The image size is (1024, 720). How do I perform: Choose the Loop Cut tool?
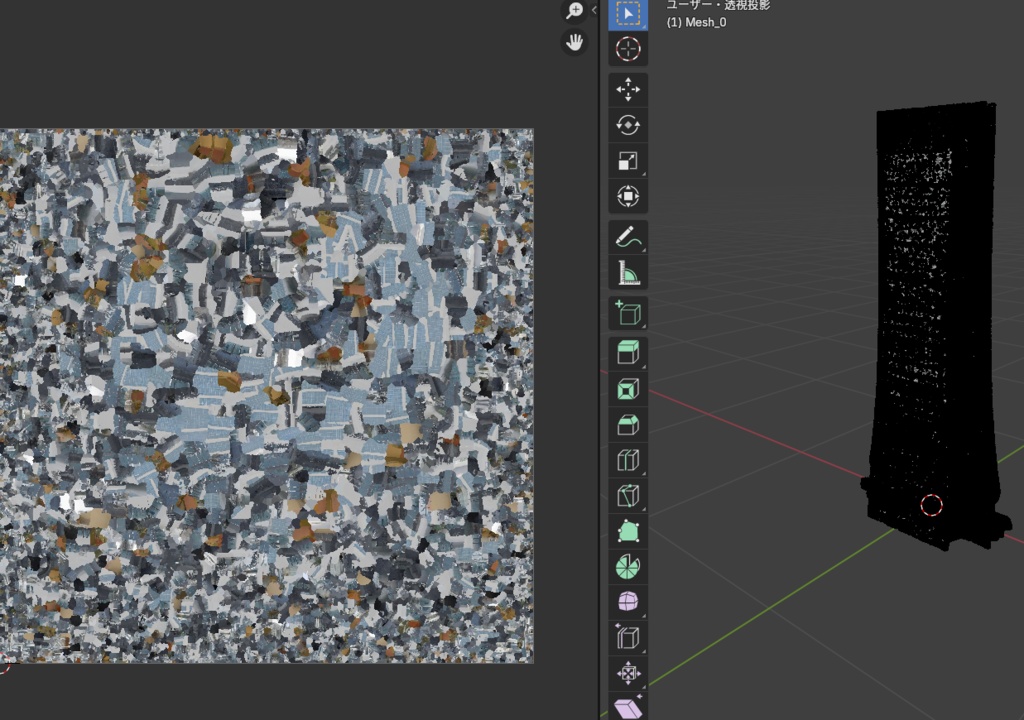(628, 460)
